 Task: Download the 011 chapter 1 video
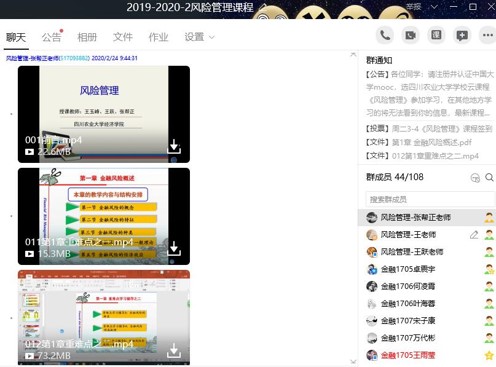(x=174, y=249)
